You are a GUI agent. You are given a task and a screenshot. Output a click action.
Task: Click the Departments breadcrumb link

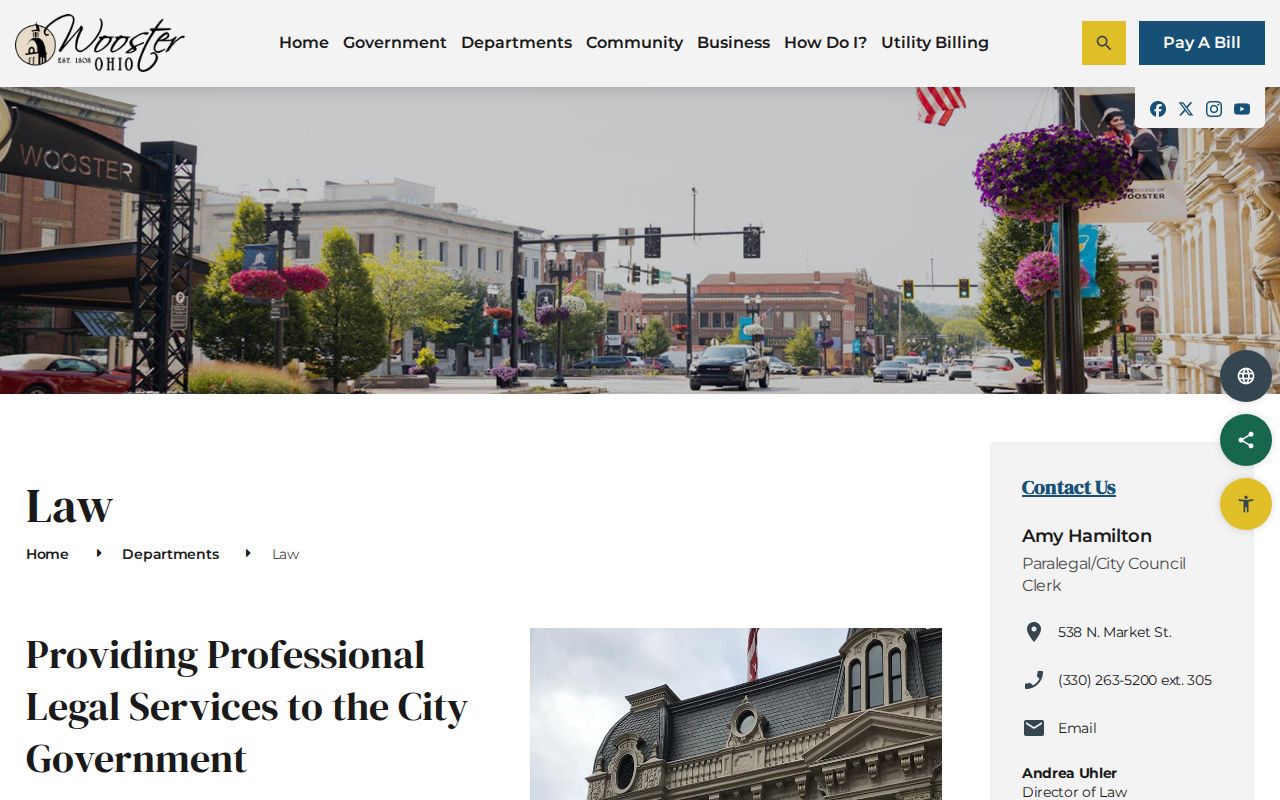(x=170, y=554)
